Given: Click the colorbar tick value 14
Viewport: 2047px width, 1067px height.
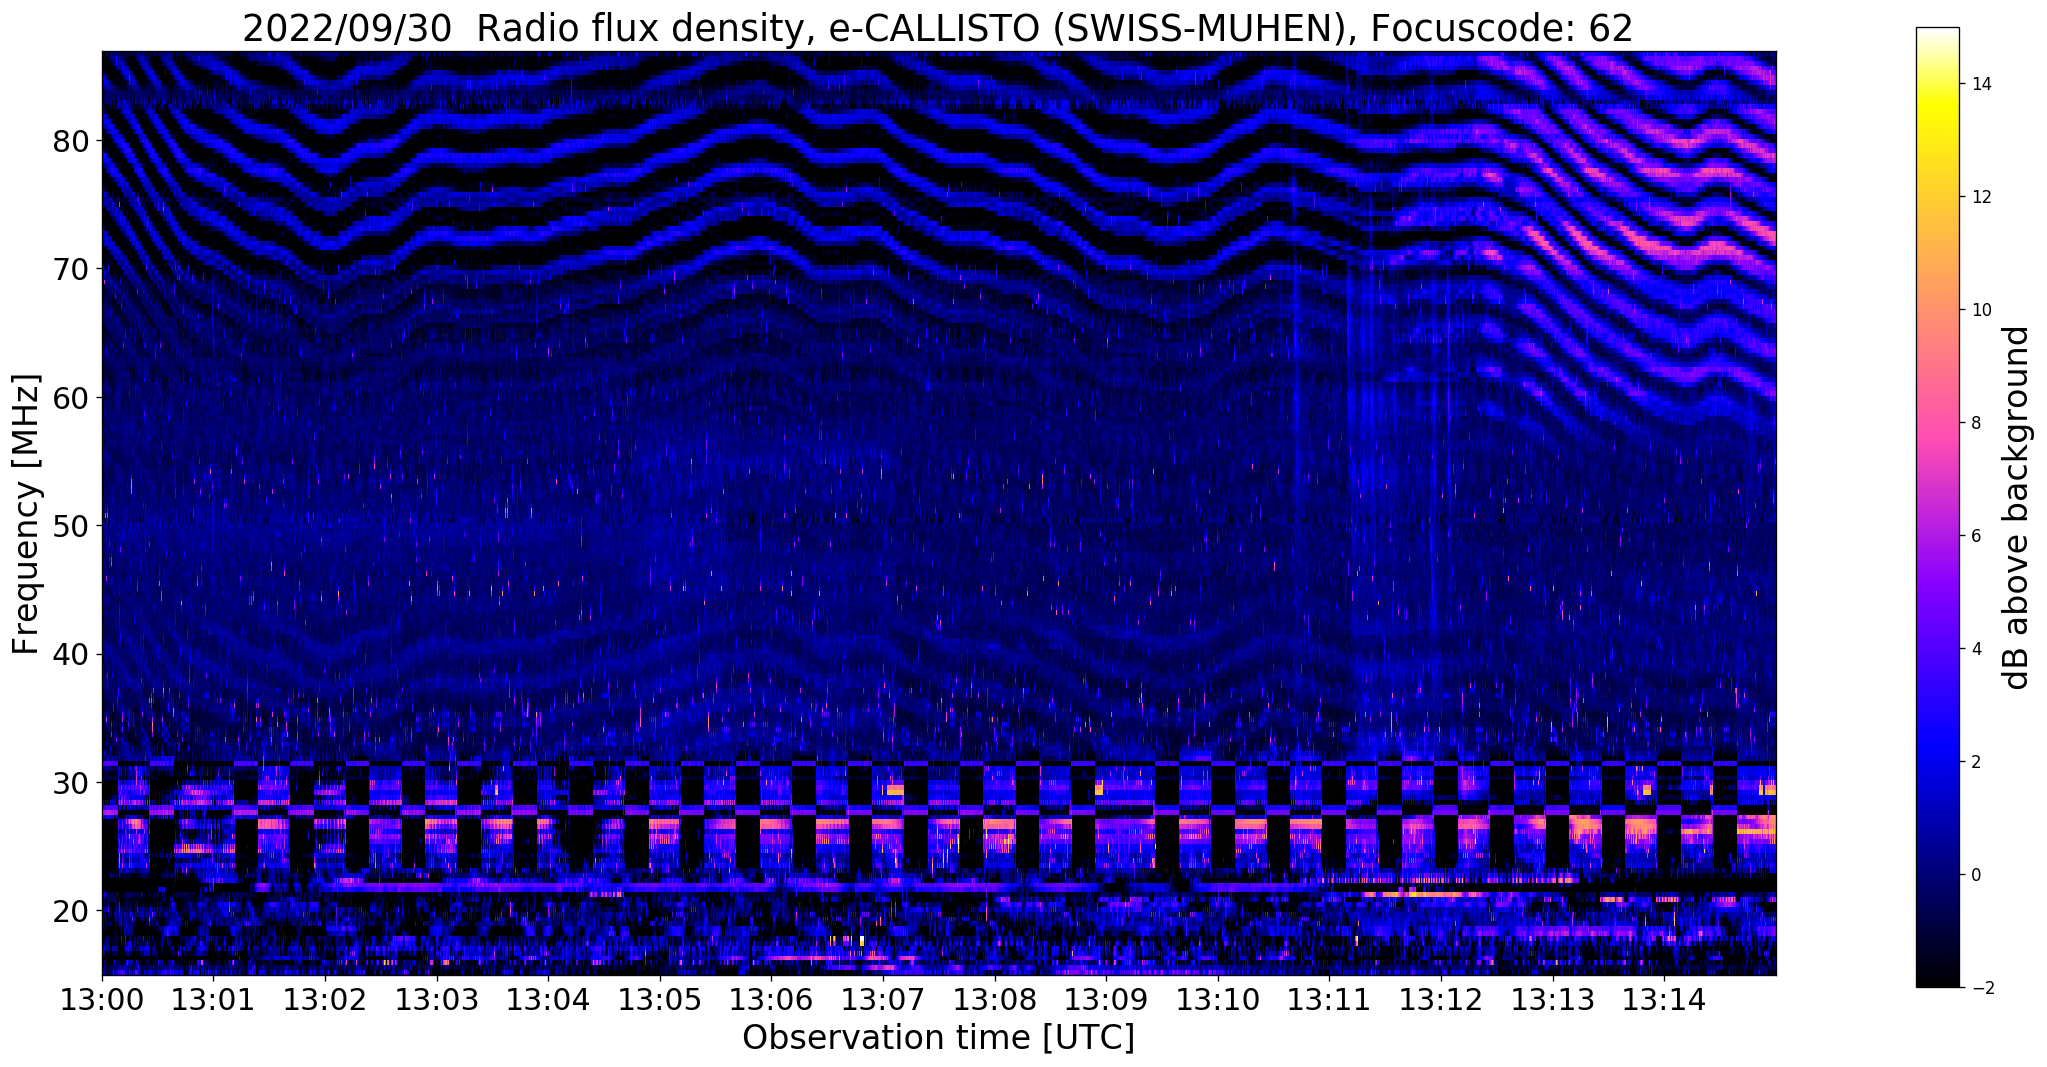Looking at the screenshot, I should pyautogui.click(x=1980, y=84).
